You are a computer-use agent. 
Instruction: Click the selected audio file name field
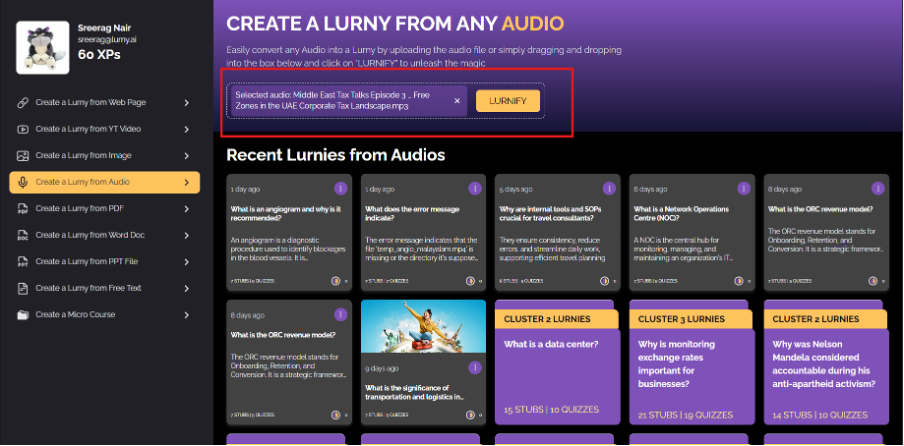tap(340, 101)
